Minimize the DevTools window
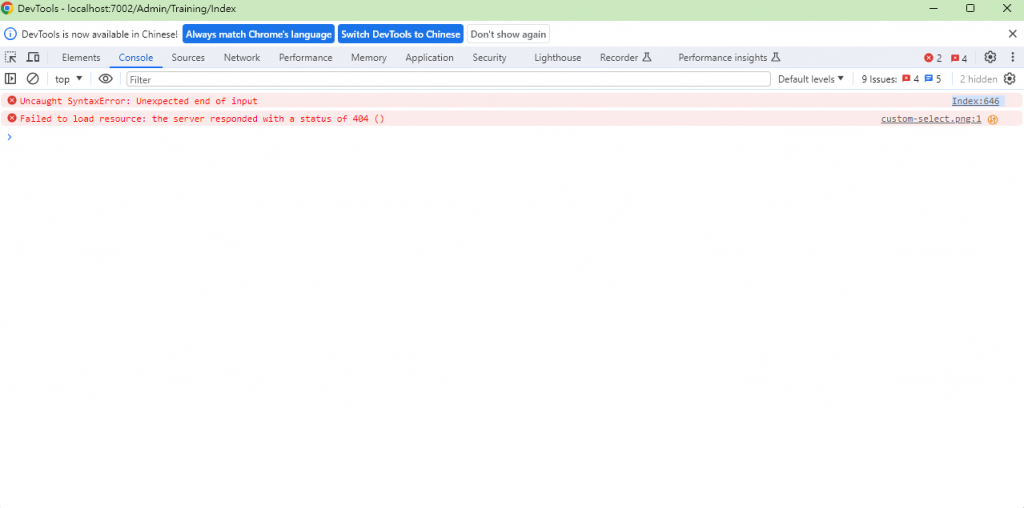Screen dimensions: 1024x508 pyautogui.click(x=934, y=8)
